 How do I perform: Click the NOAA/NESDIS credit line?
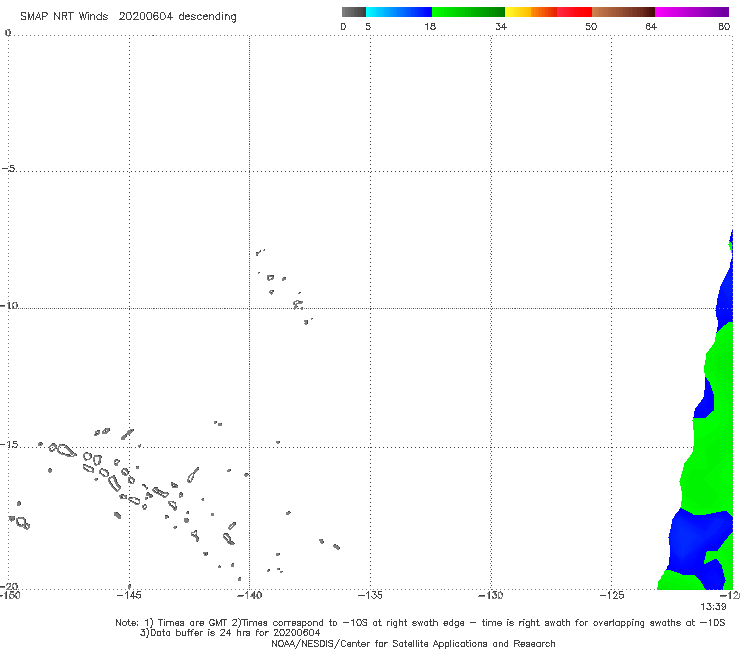pos(413,644)
